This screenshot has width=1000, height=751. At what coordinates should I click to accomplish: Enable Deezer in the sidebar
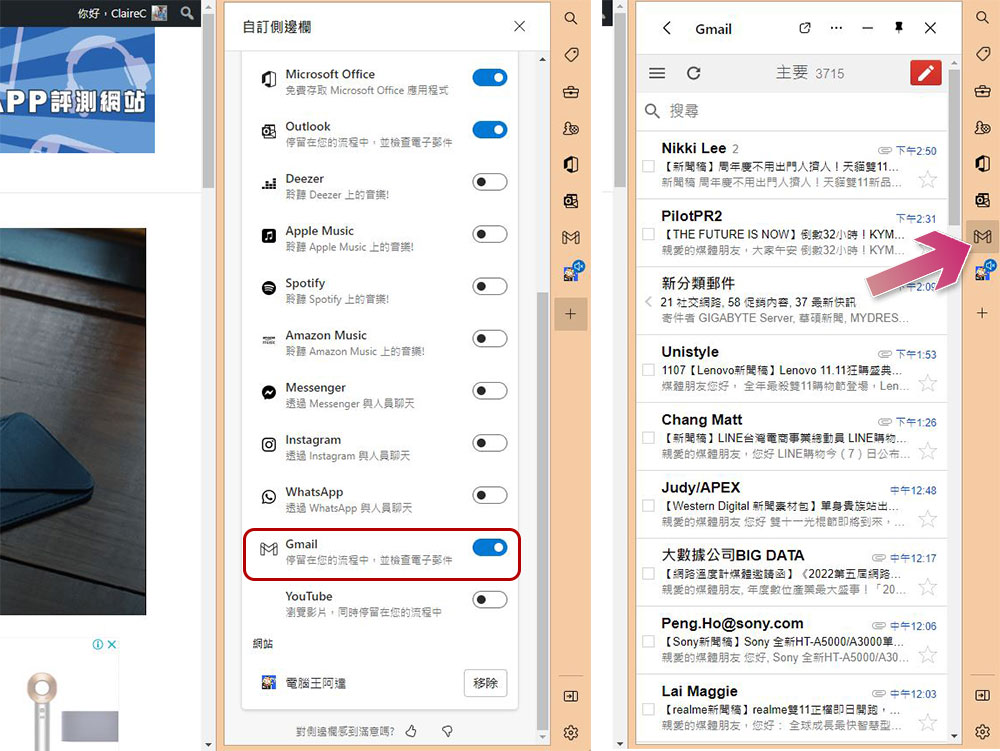coord(490,182)
